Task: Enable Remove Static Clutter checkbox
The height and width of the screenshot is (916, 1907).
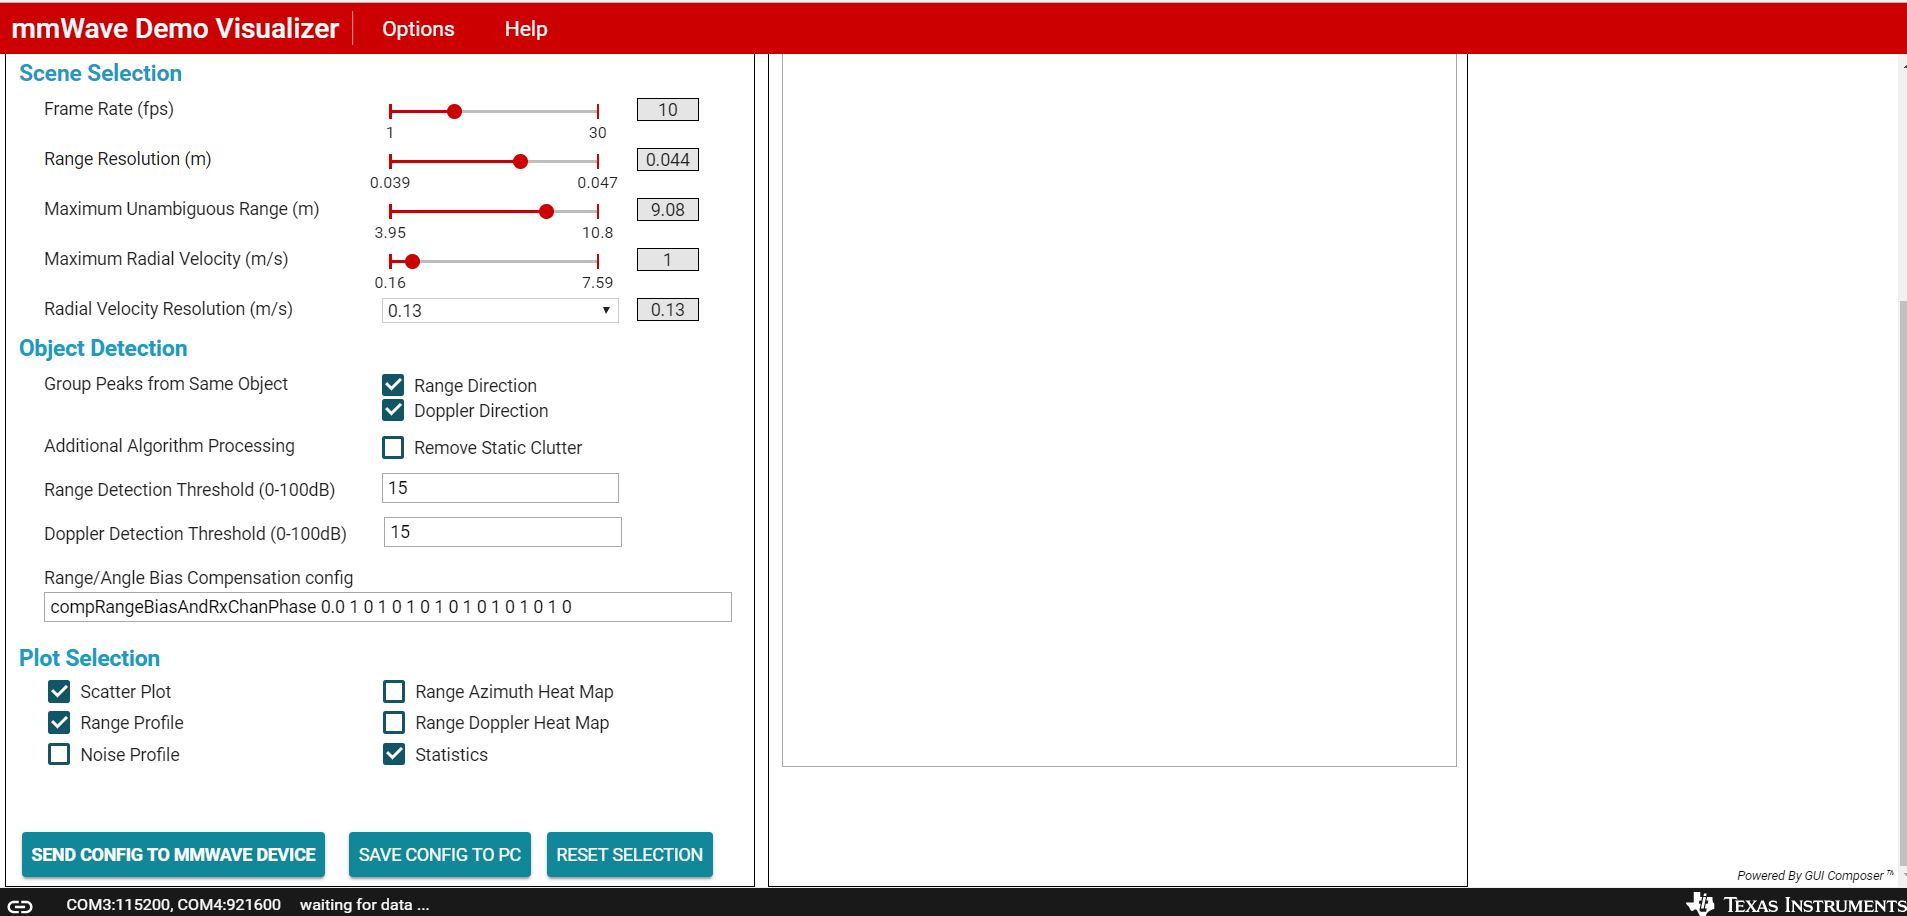Action: 393,447
